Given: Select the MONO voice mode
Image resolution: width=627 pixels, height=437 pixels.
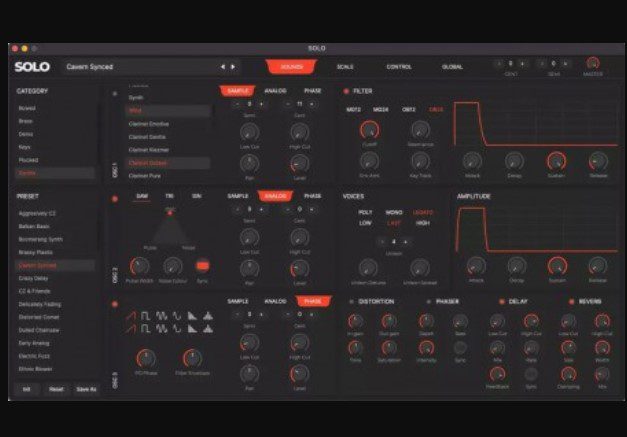Looking at the screenshot, I should coord(394,212).
